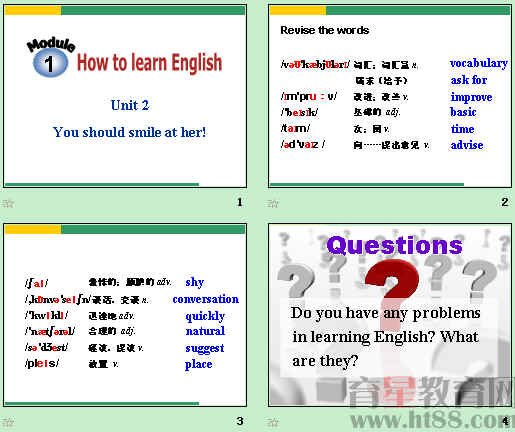Screen dimensions: 515x432
Task: Click the animation star icon under slide 3
Action: [8, 422]
